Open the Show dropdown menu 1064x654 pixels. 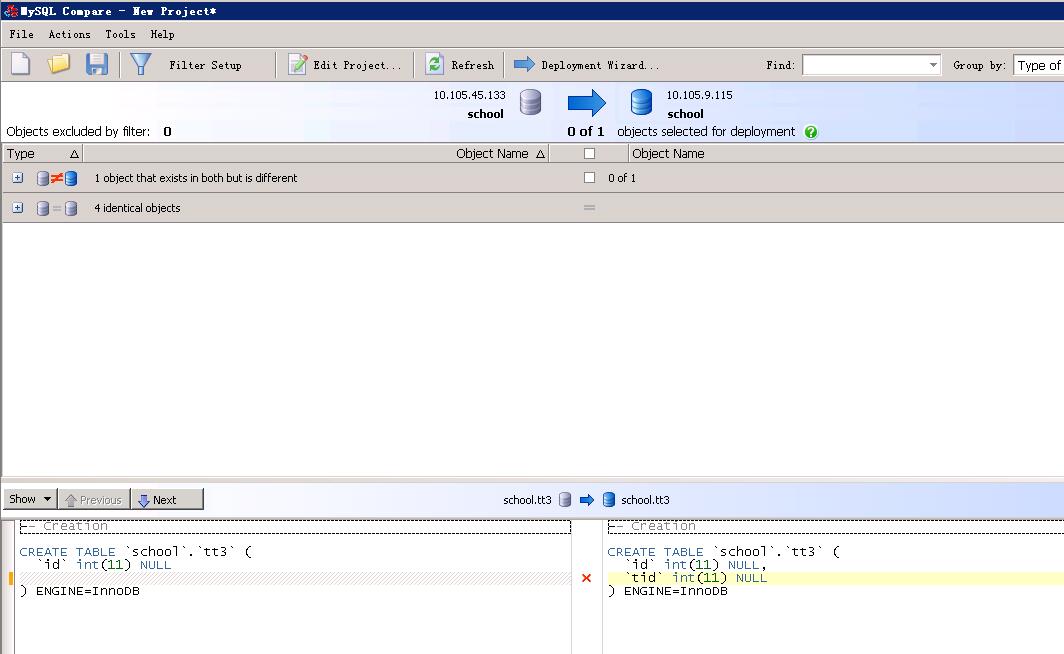click(30, 499)
